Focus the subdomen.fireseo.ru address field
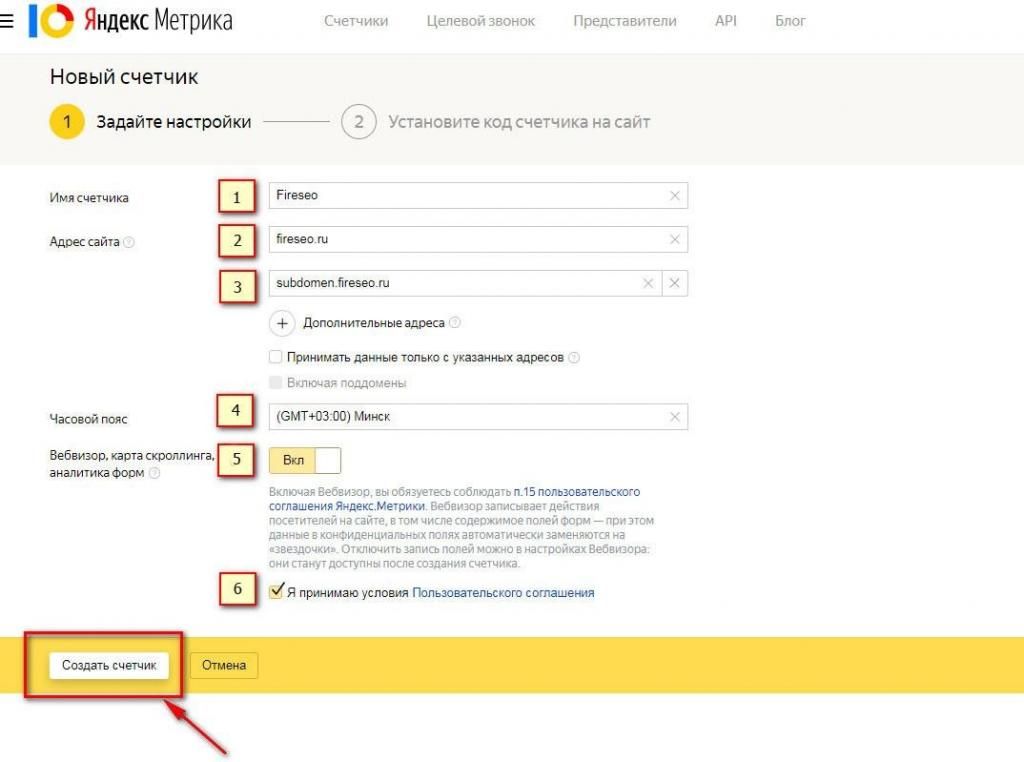Screen dimensions: 1024x762 [465, 283]
